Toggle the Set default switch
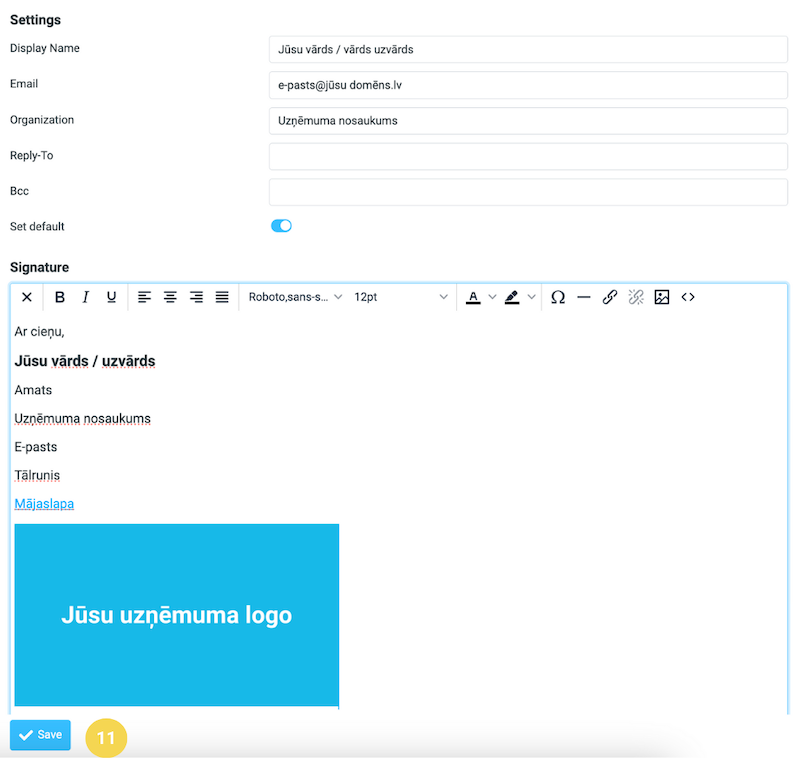This screenshot has width=800, height=766. click(281, 226)
